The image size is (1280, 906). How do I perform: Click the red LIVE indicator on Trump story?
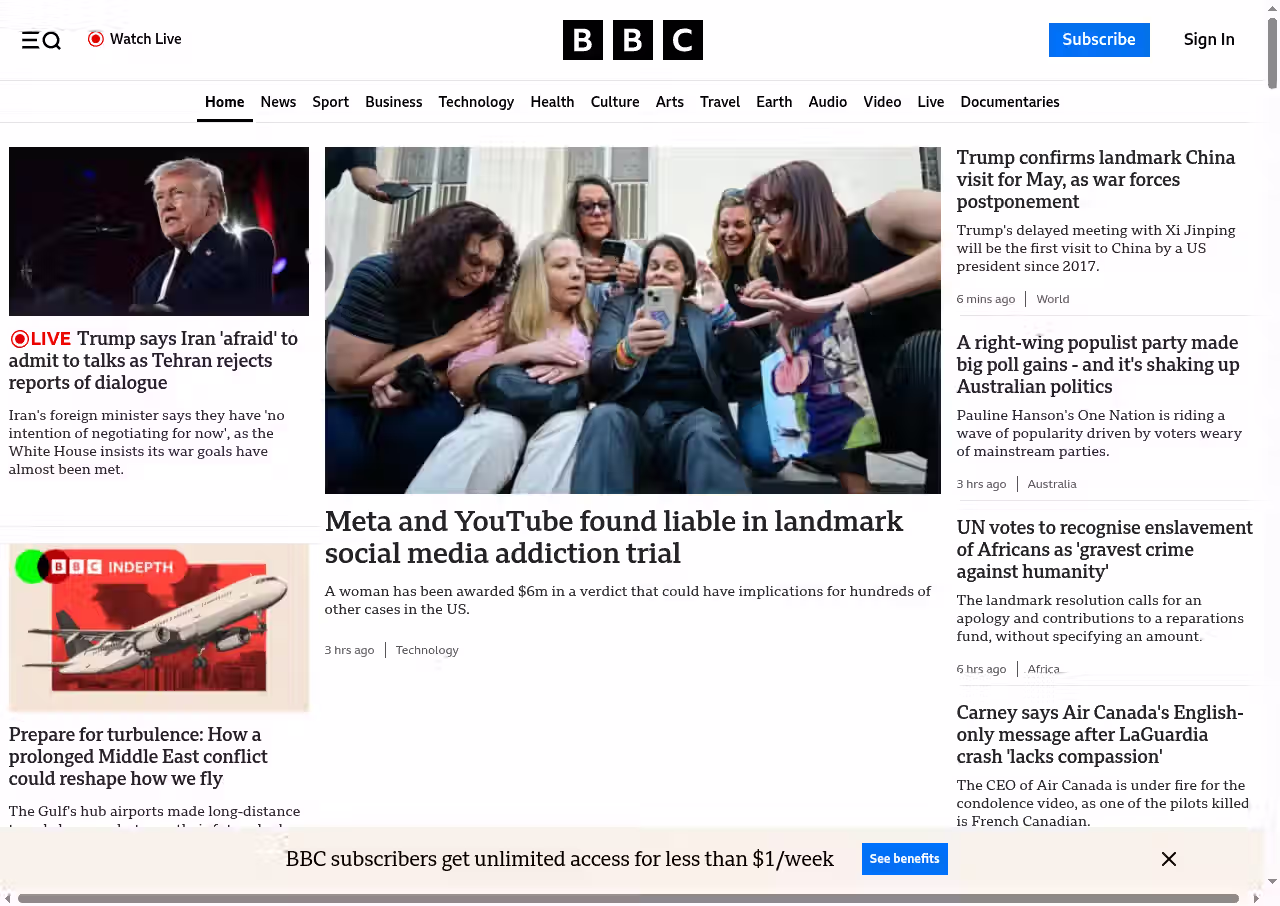click(x=41, y=339)
